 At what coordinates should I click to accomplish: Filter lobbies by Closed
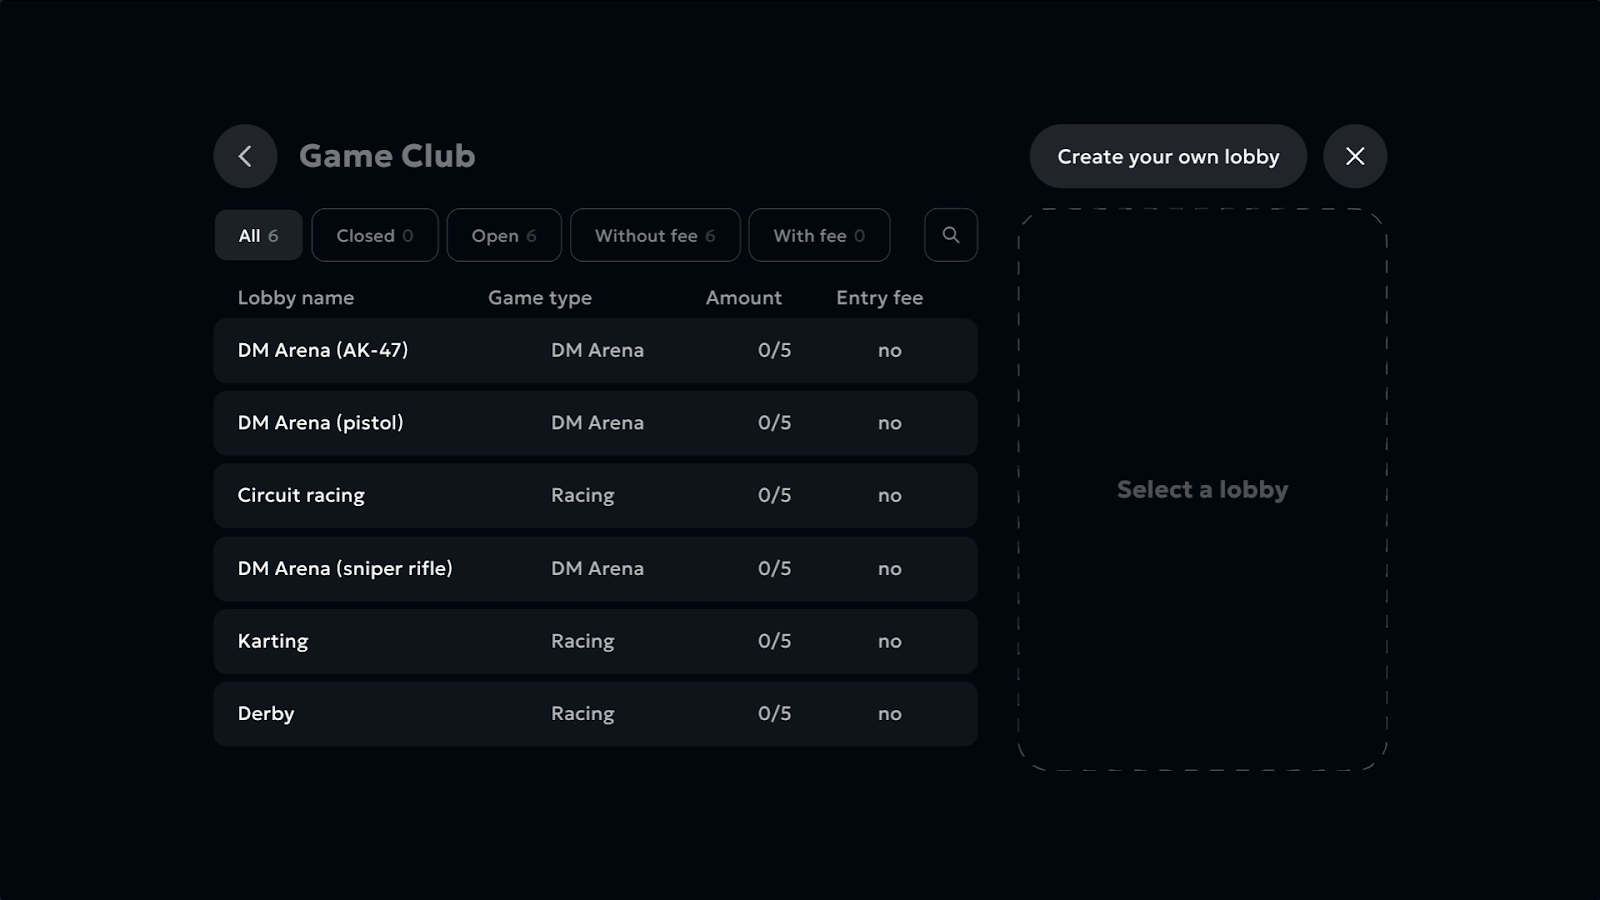(375, 235)
